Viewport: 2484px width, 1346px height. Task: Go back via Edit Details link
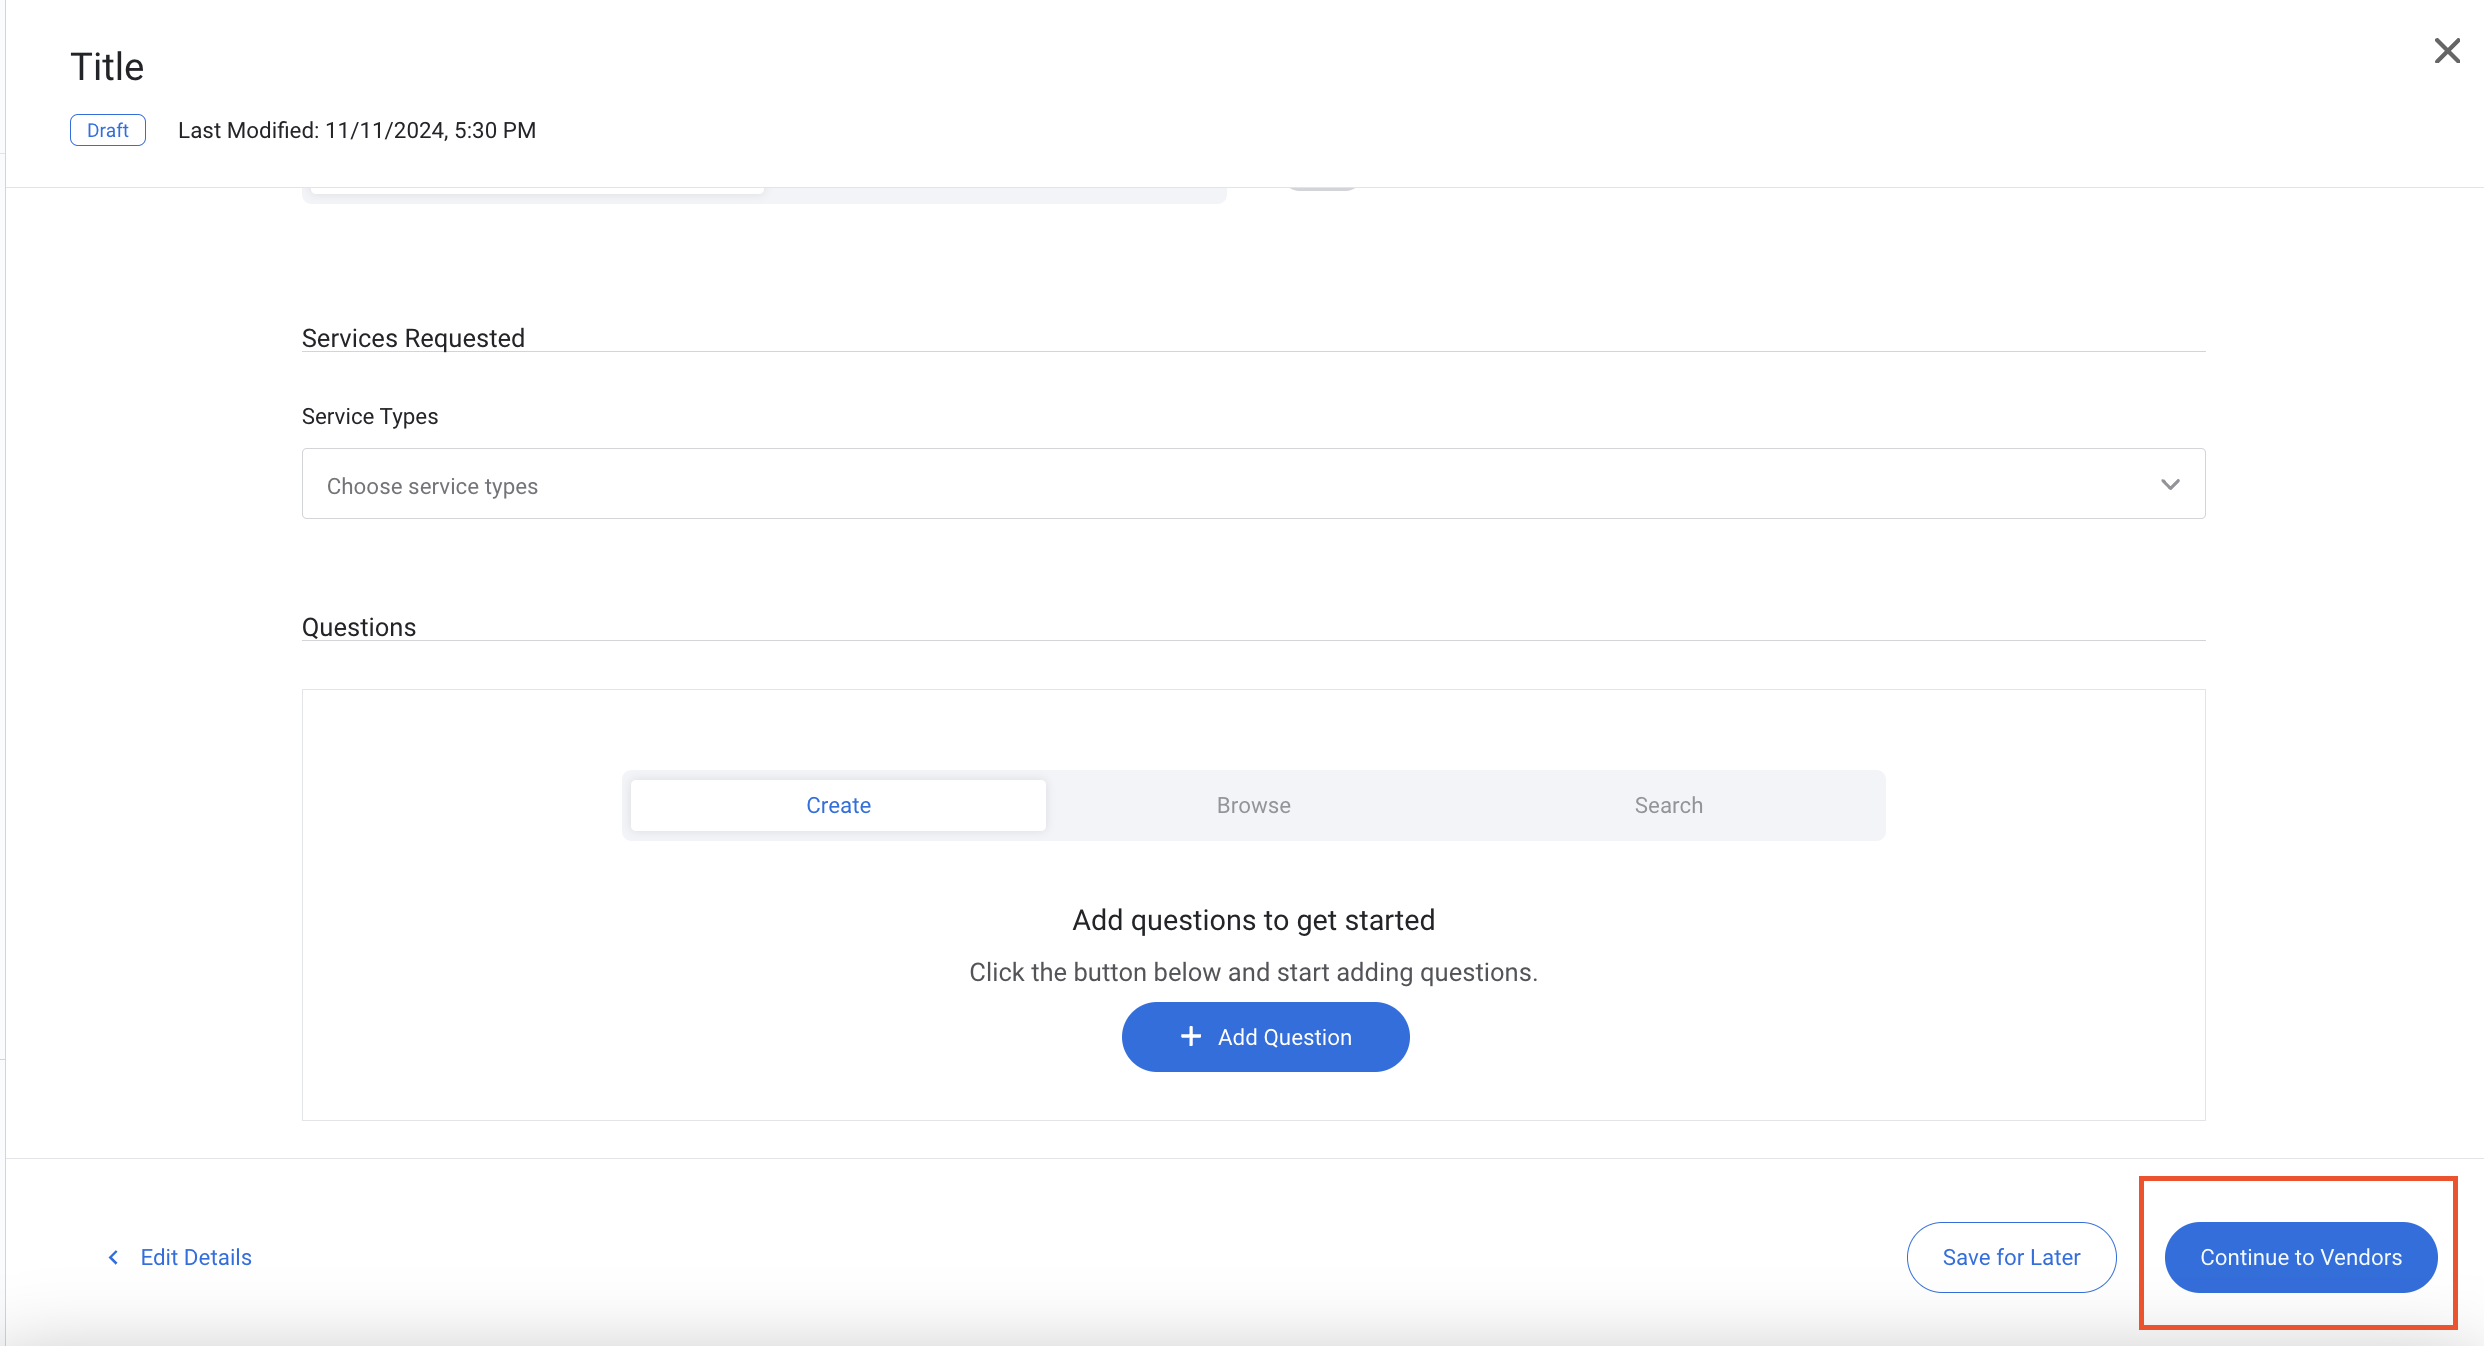click(x=196, y=1257)
